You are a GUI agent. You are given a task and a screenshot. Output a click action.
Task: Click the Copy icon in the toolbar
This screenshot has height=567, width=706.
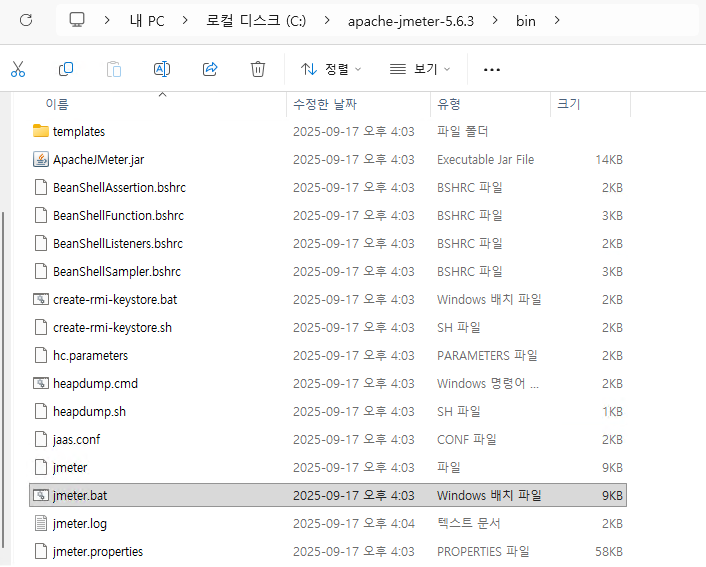tap(66, 69)
